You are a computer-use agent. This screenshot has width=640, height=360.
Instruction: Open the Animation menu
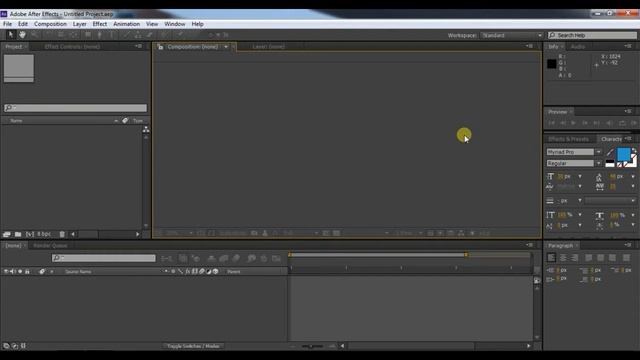[x=127, y=24]
